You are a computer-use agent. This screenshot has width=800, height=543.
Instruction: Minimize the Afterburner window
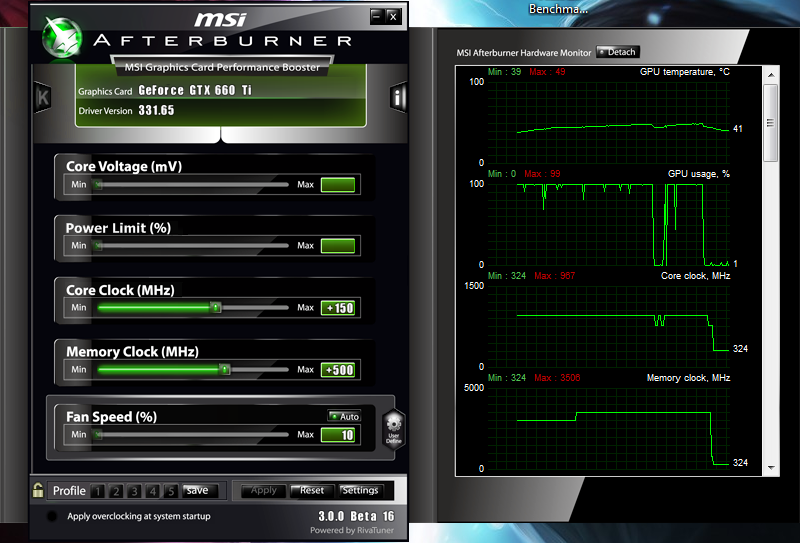[377, 16]
